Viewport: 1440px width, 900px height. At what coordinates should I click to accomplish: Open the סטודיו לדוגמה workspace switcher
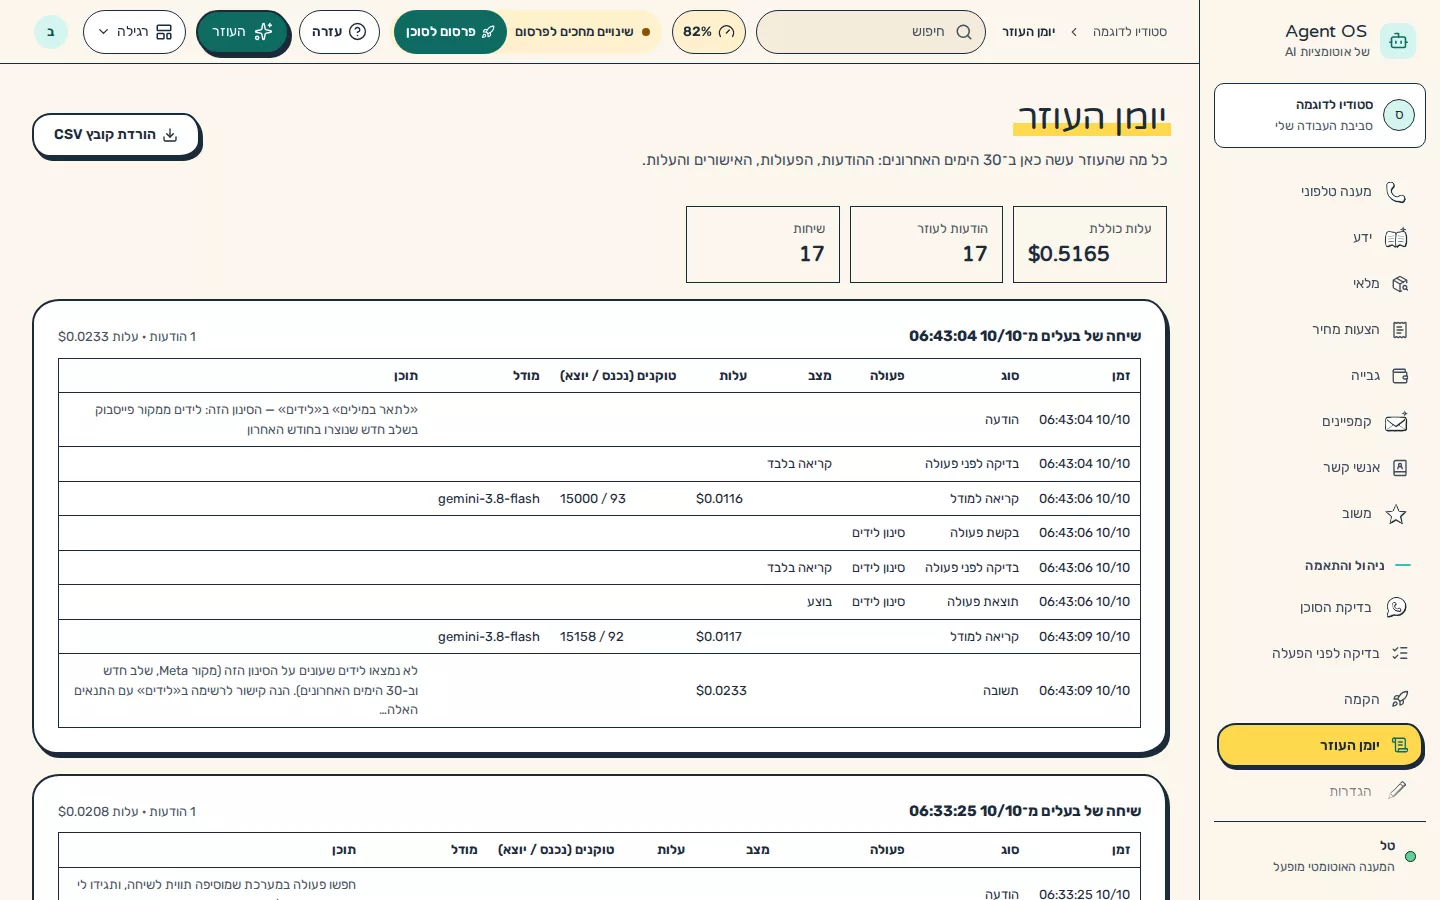[x=1319, y=115]
